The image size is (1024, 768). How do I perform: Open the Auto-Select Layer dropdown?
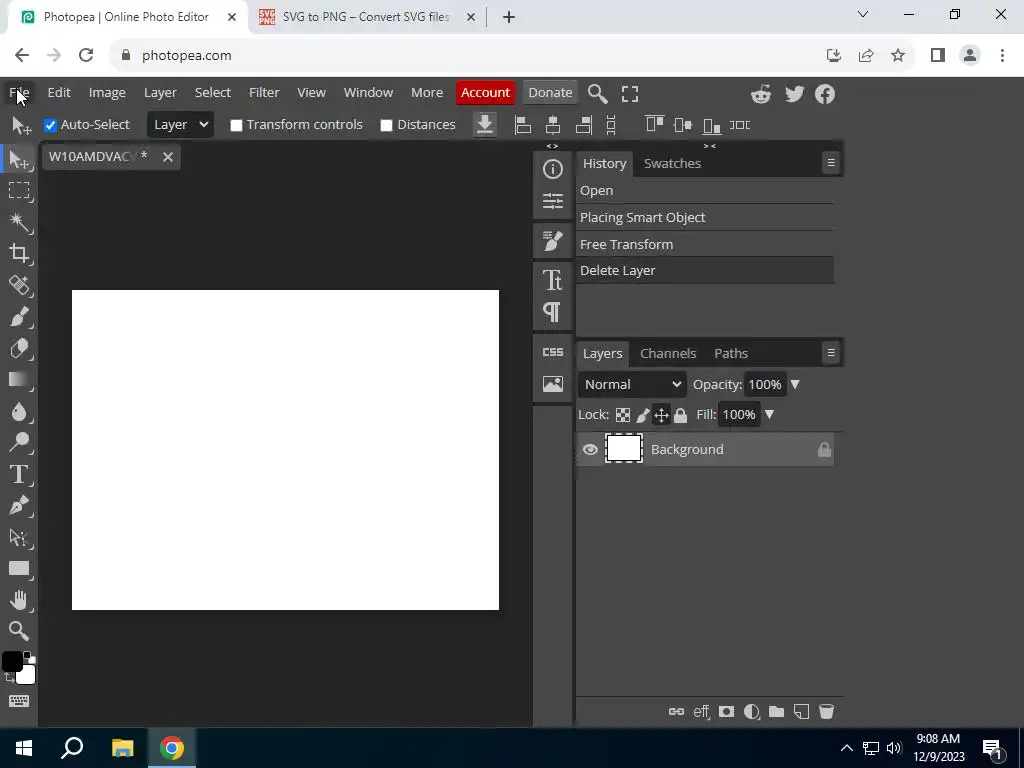pyautogui.click(x=180, y=124)
